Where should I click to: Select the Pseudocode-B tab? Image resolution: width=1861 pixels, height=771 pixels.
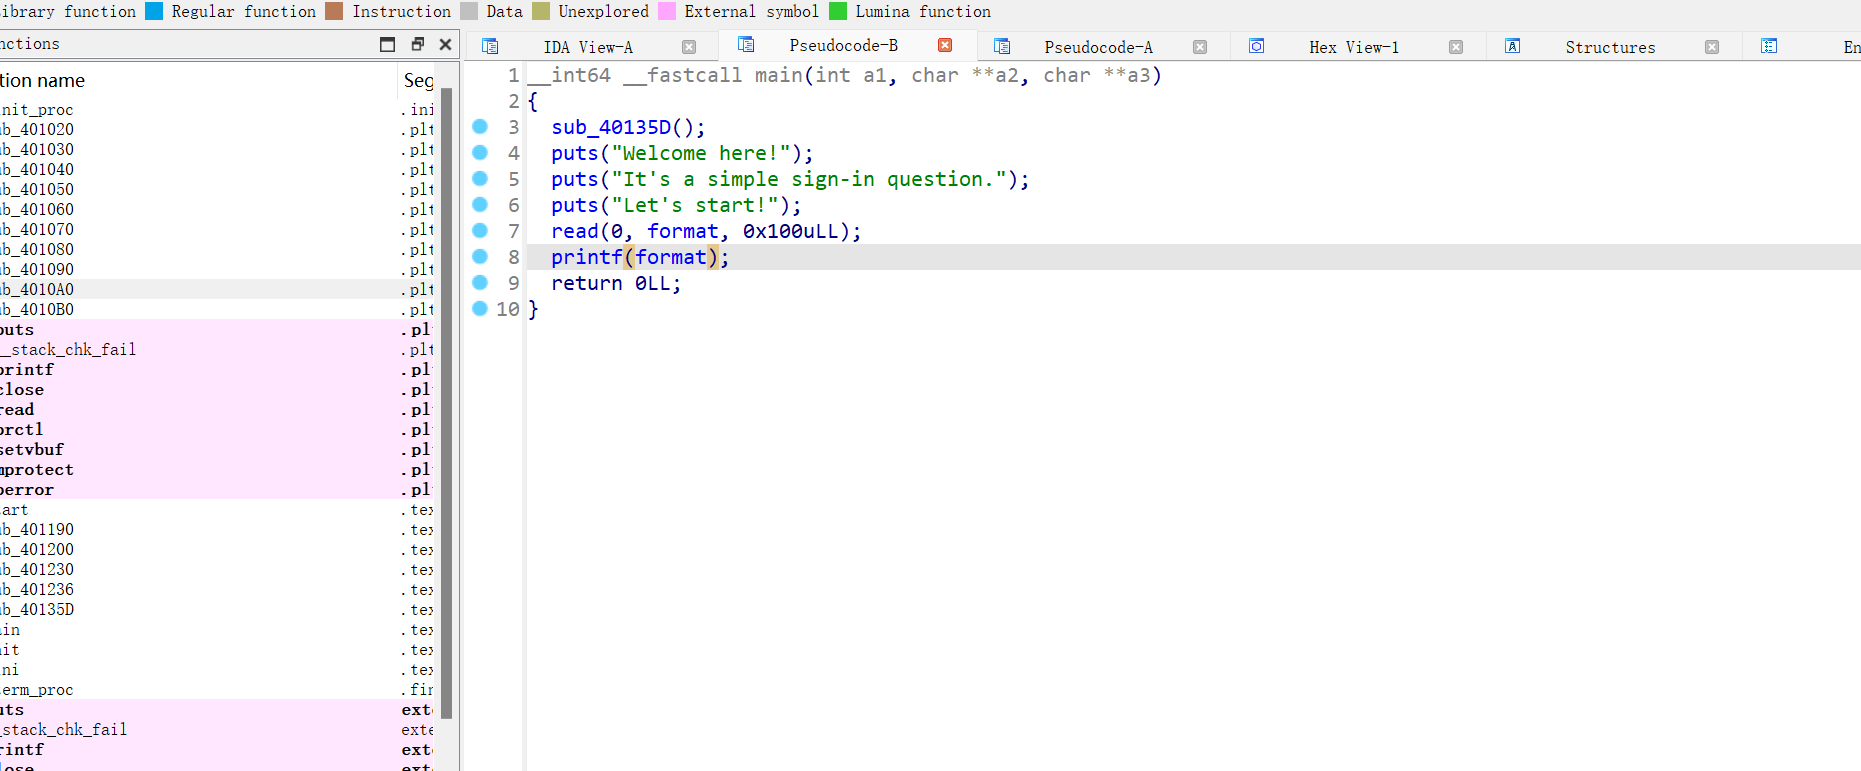pos(844,45)
